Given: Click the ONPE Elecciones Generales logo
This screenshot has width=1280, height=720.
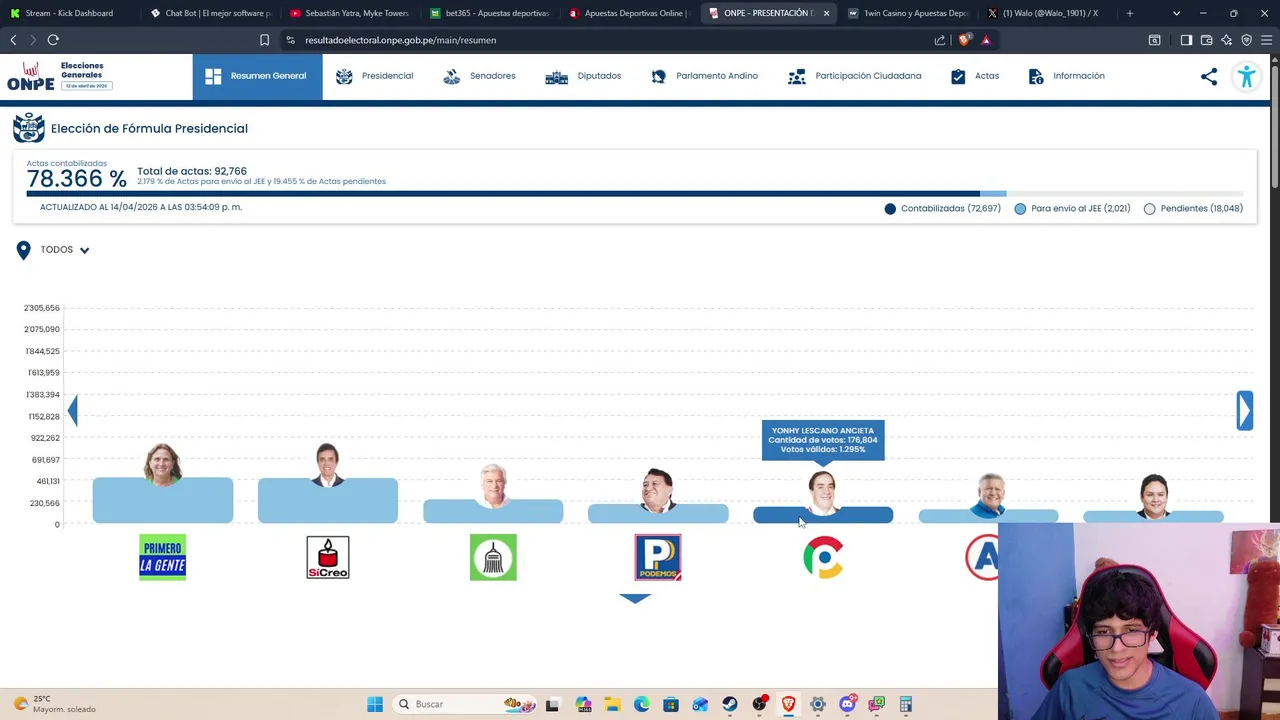Looking at the screenshot, I should pyautogui.click(x=59, y=76).
